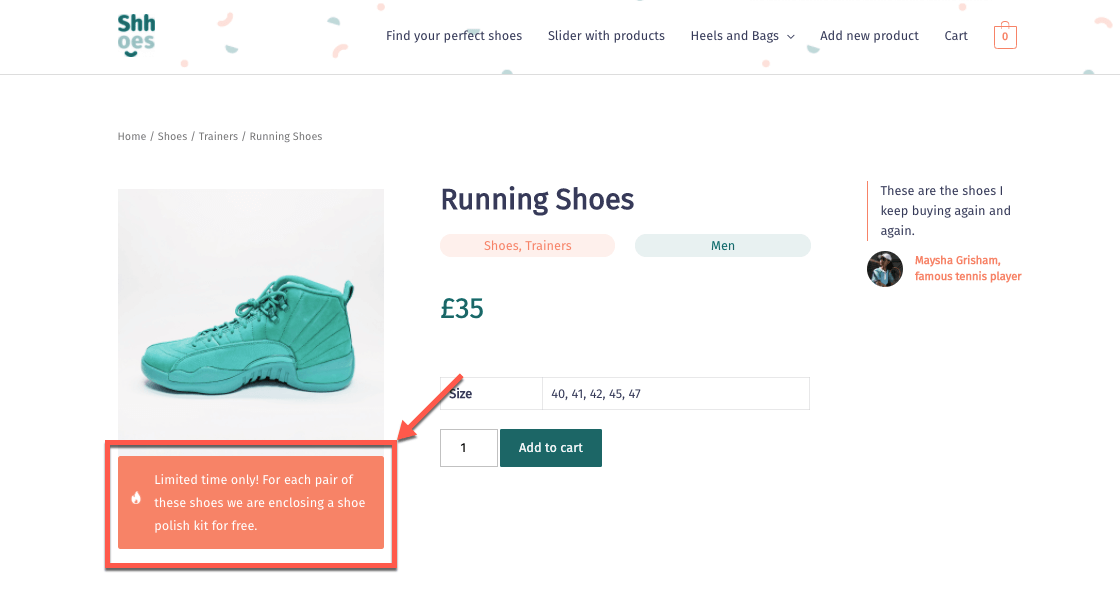Open Find your perfect shoes menu
This screenshot has height=600, width=1120.
454,36
